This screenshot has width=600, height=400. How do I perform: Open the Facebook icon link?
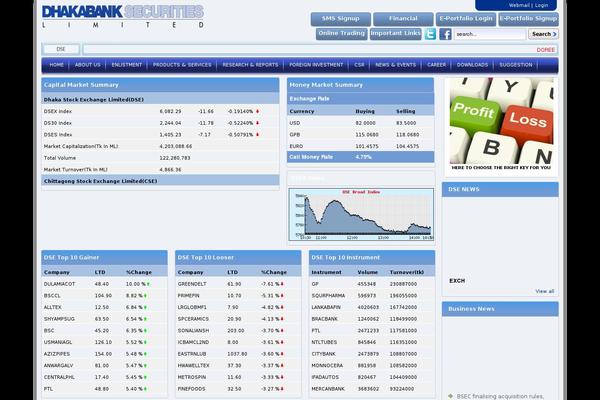click(445, 34)
